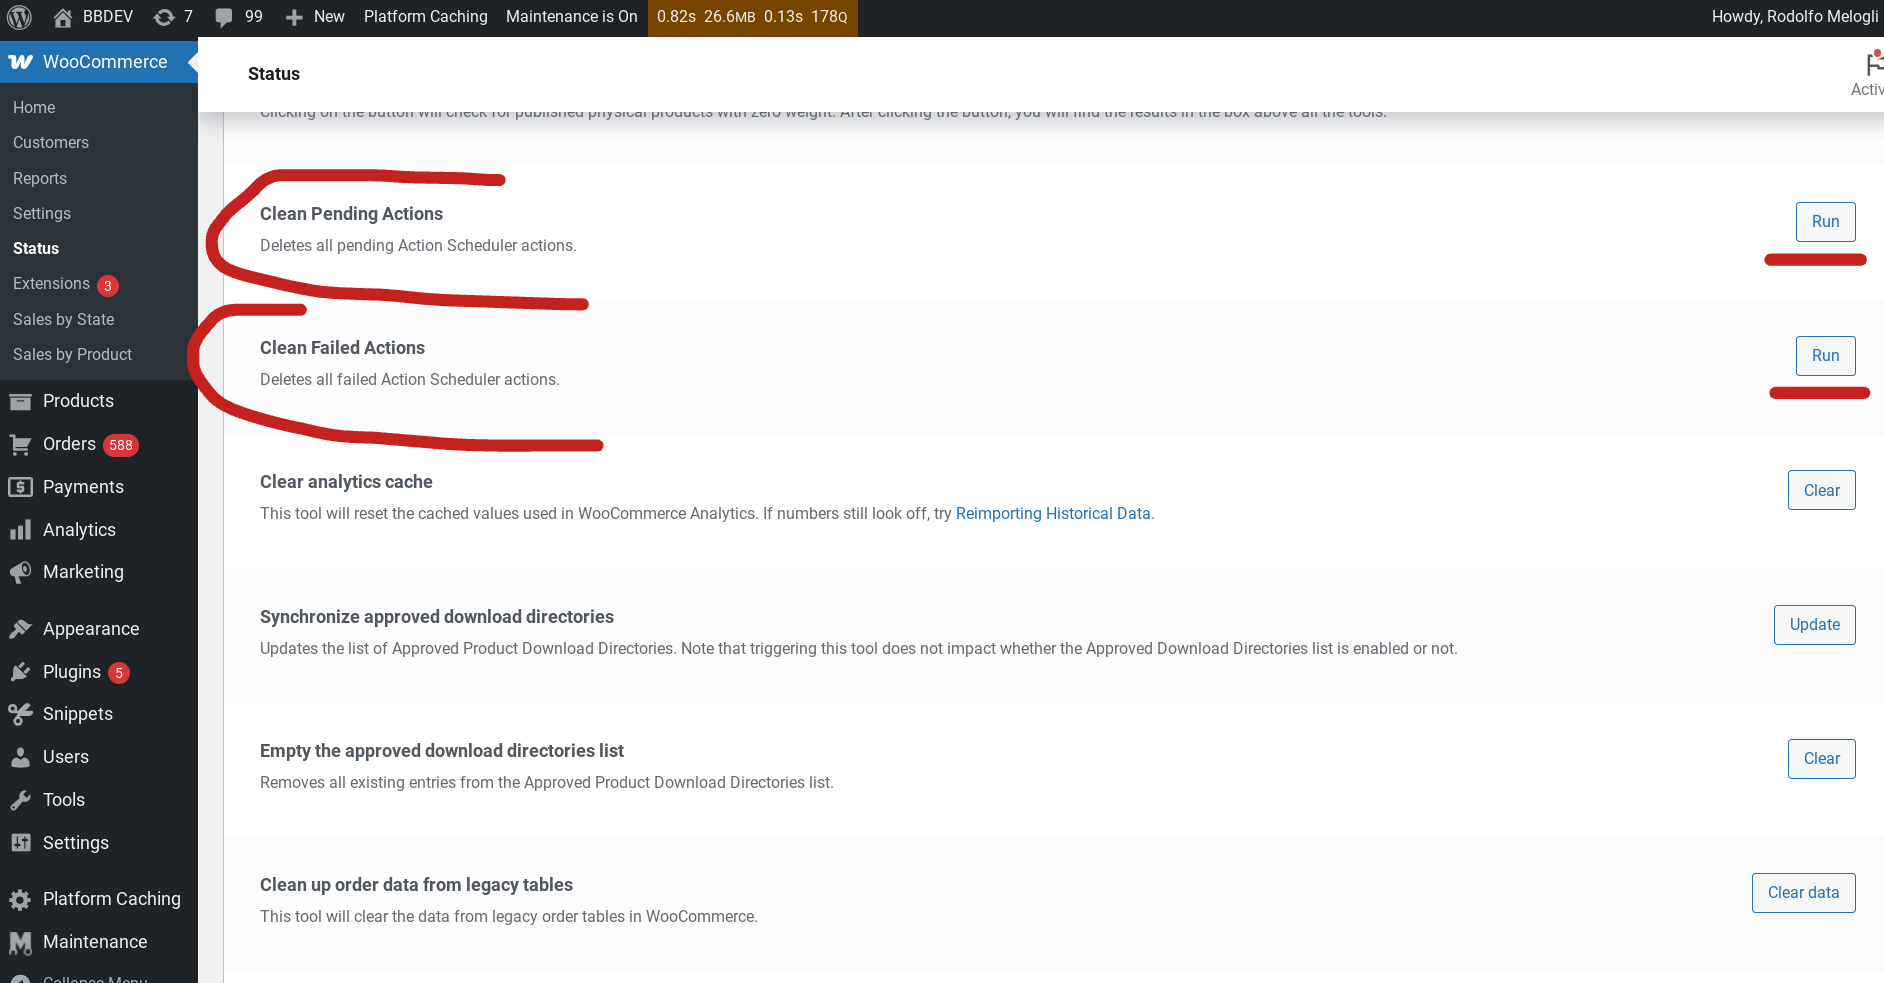Image resolution: width=1884 pixels, height=983 pixels.
Task: Switch to the Status page heading tab
Action: click(273, 73)
